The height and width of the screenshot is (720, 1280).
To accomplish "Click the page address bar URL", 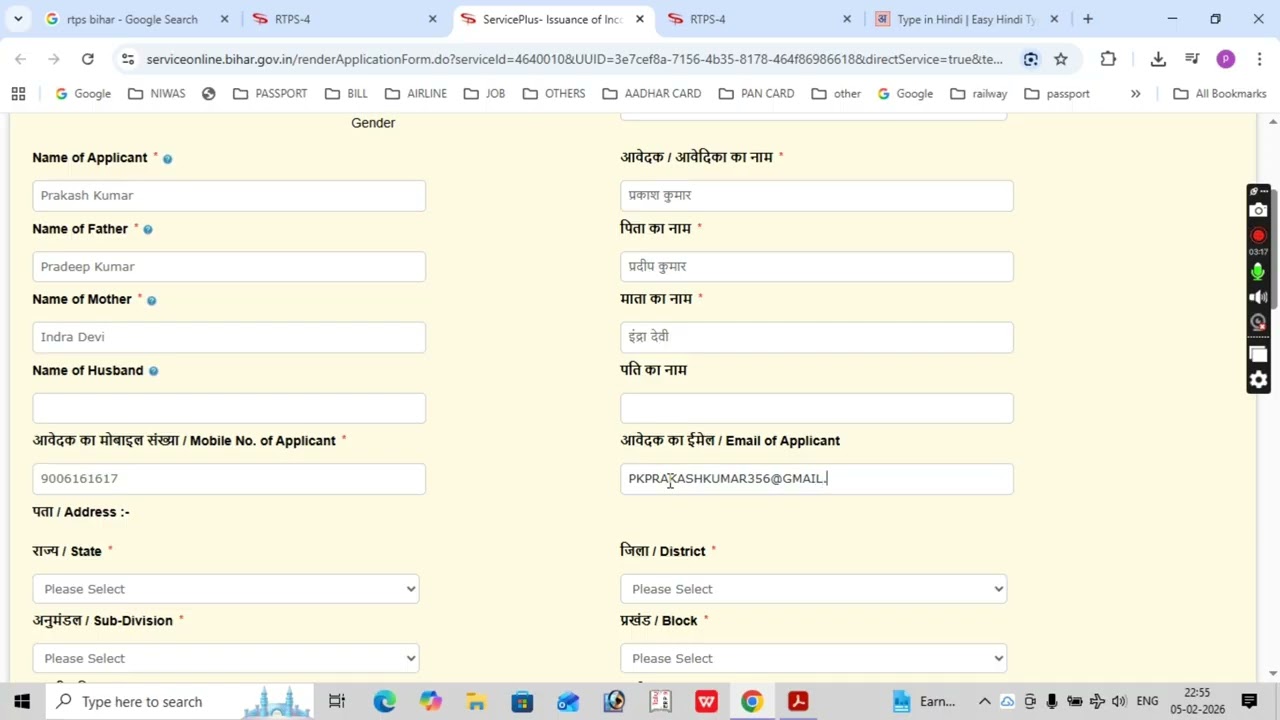I will tap(574, 59).
